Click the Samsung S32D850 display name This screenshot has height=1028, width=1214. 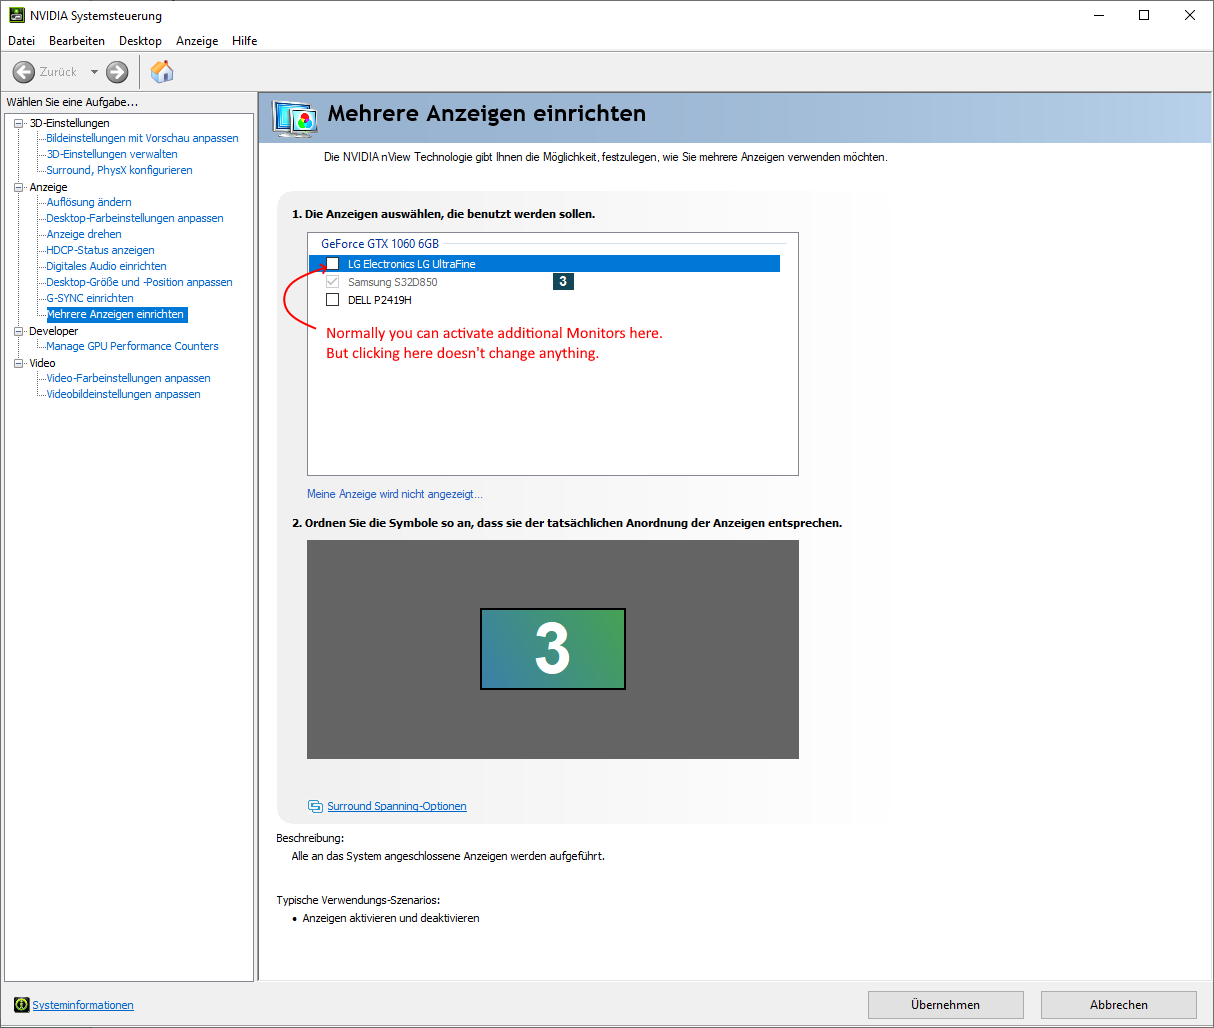[x=393, y=282]
